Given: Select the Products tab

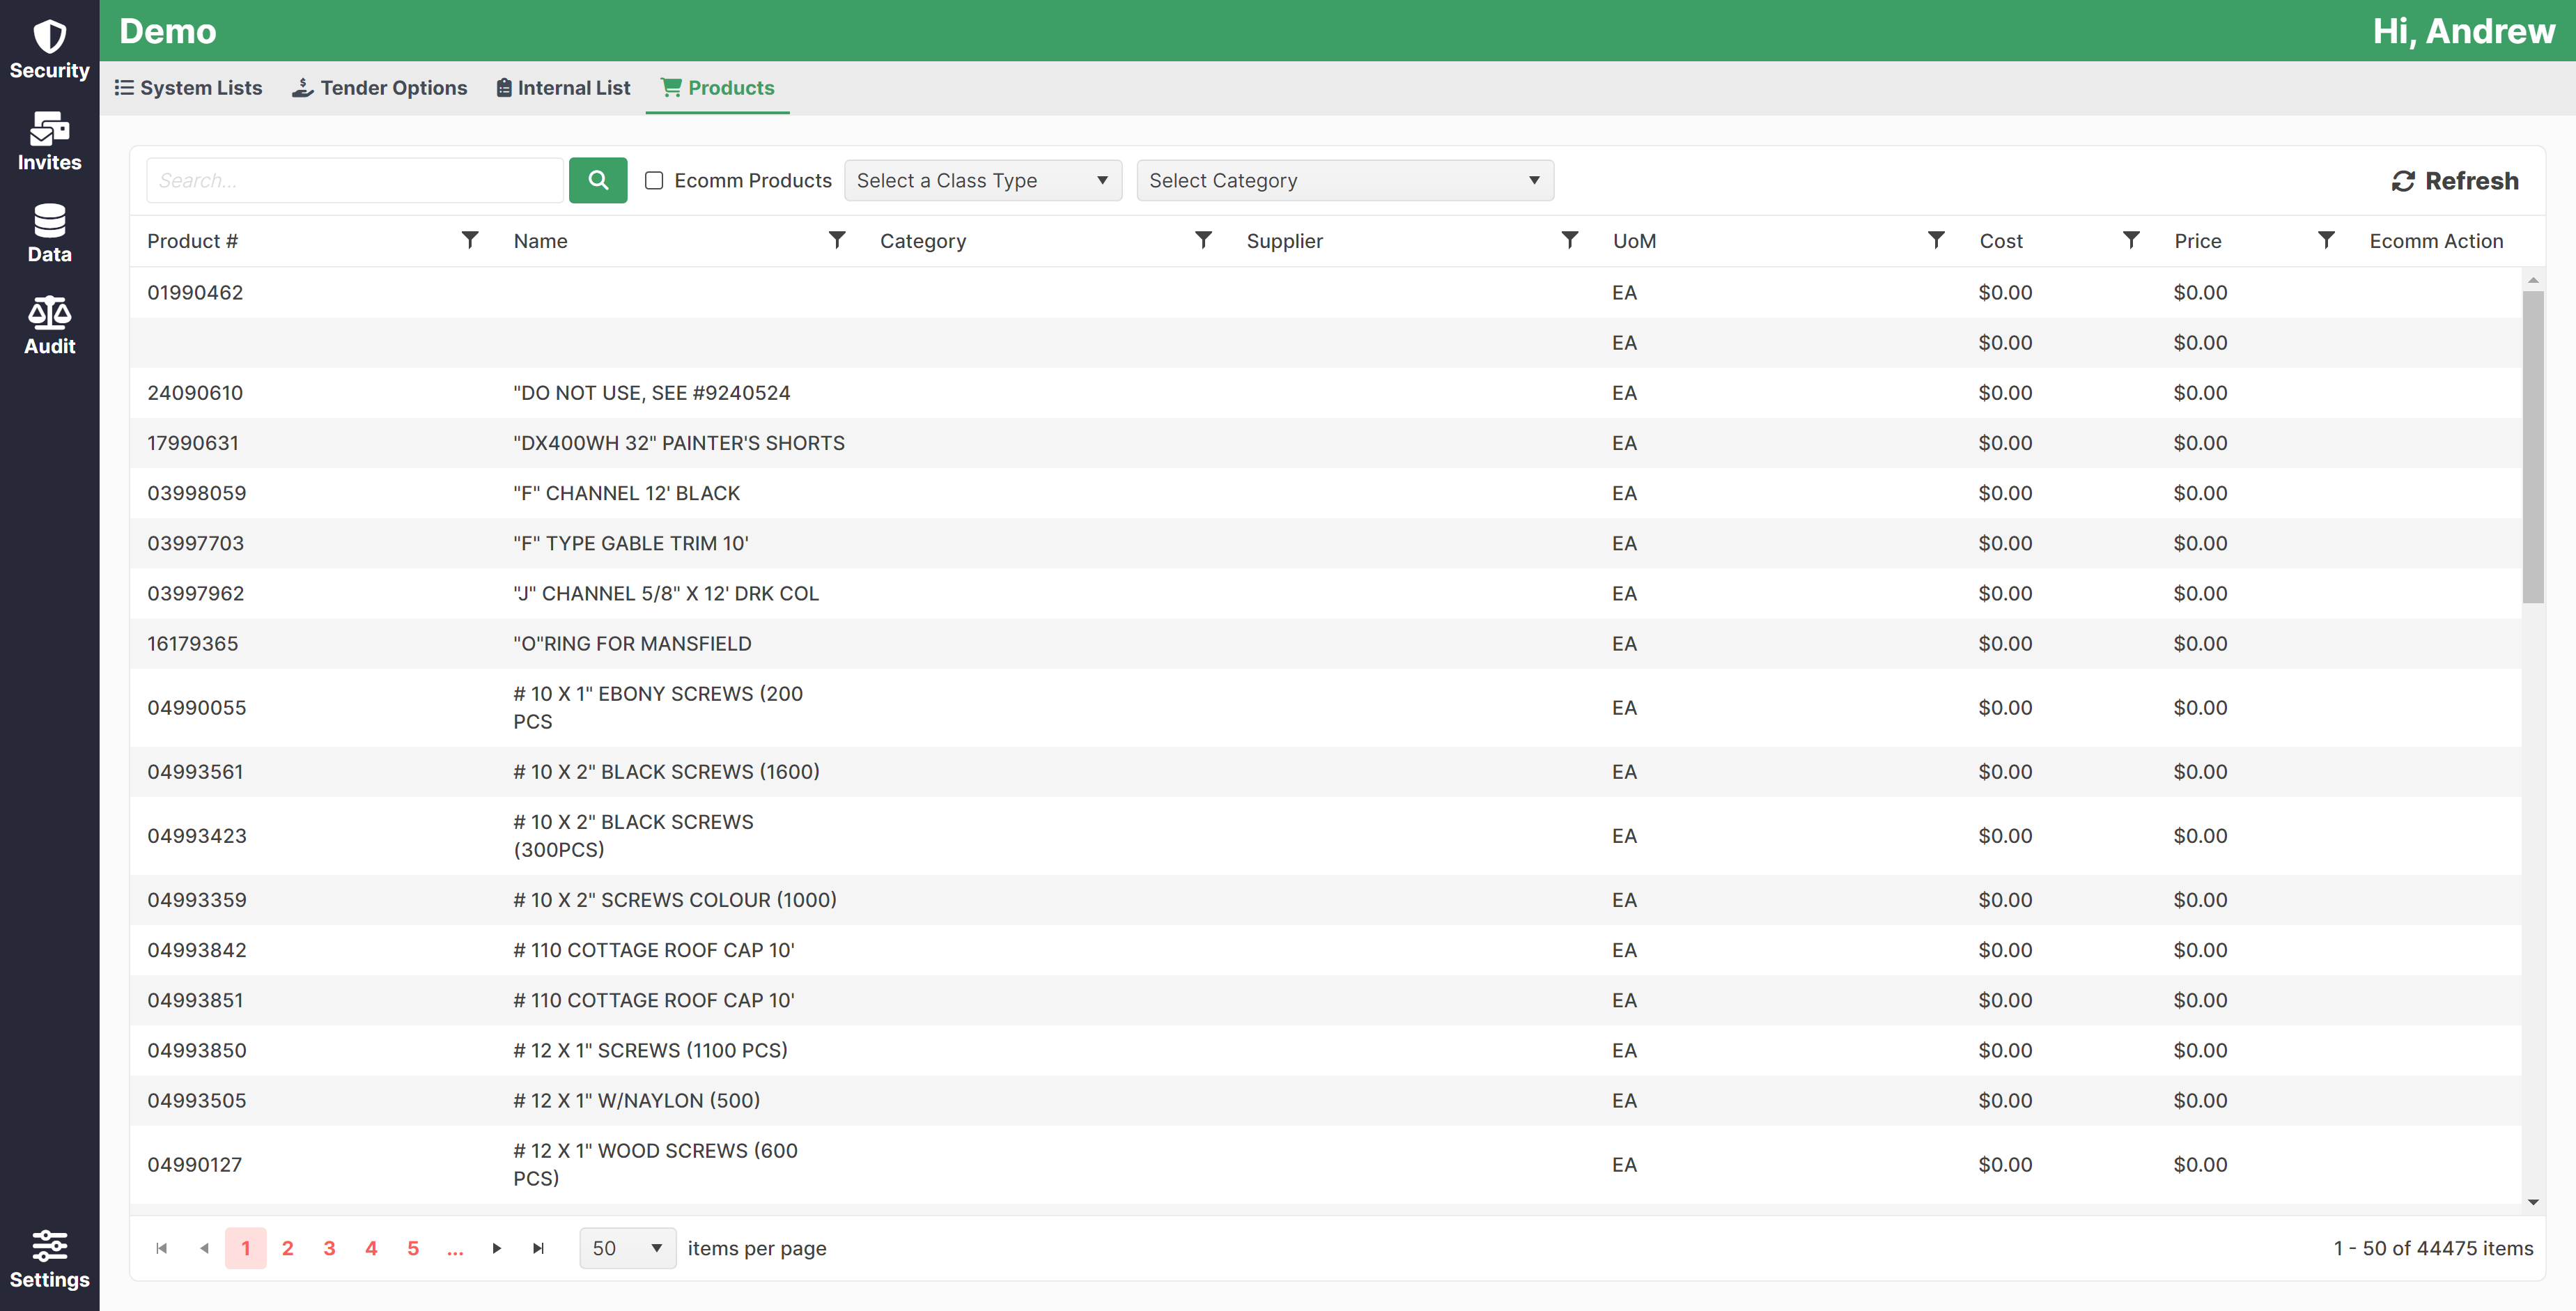Looking at the screenshot, I should coord(717,88).
